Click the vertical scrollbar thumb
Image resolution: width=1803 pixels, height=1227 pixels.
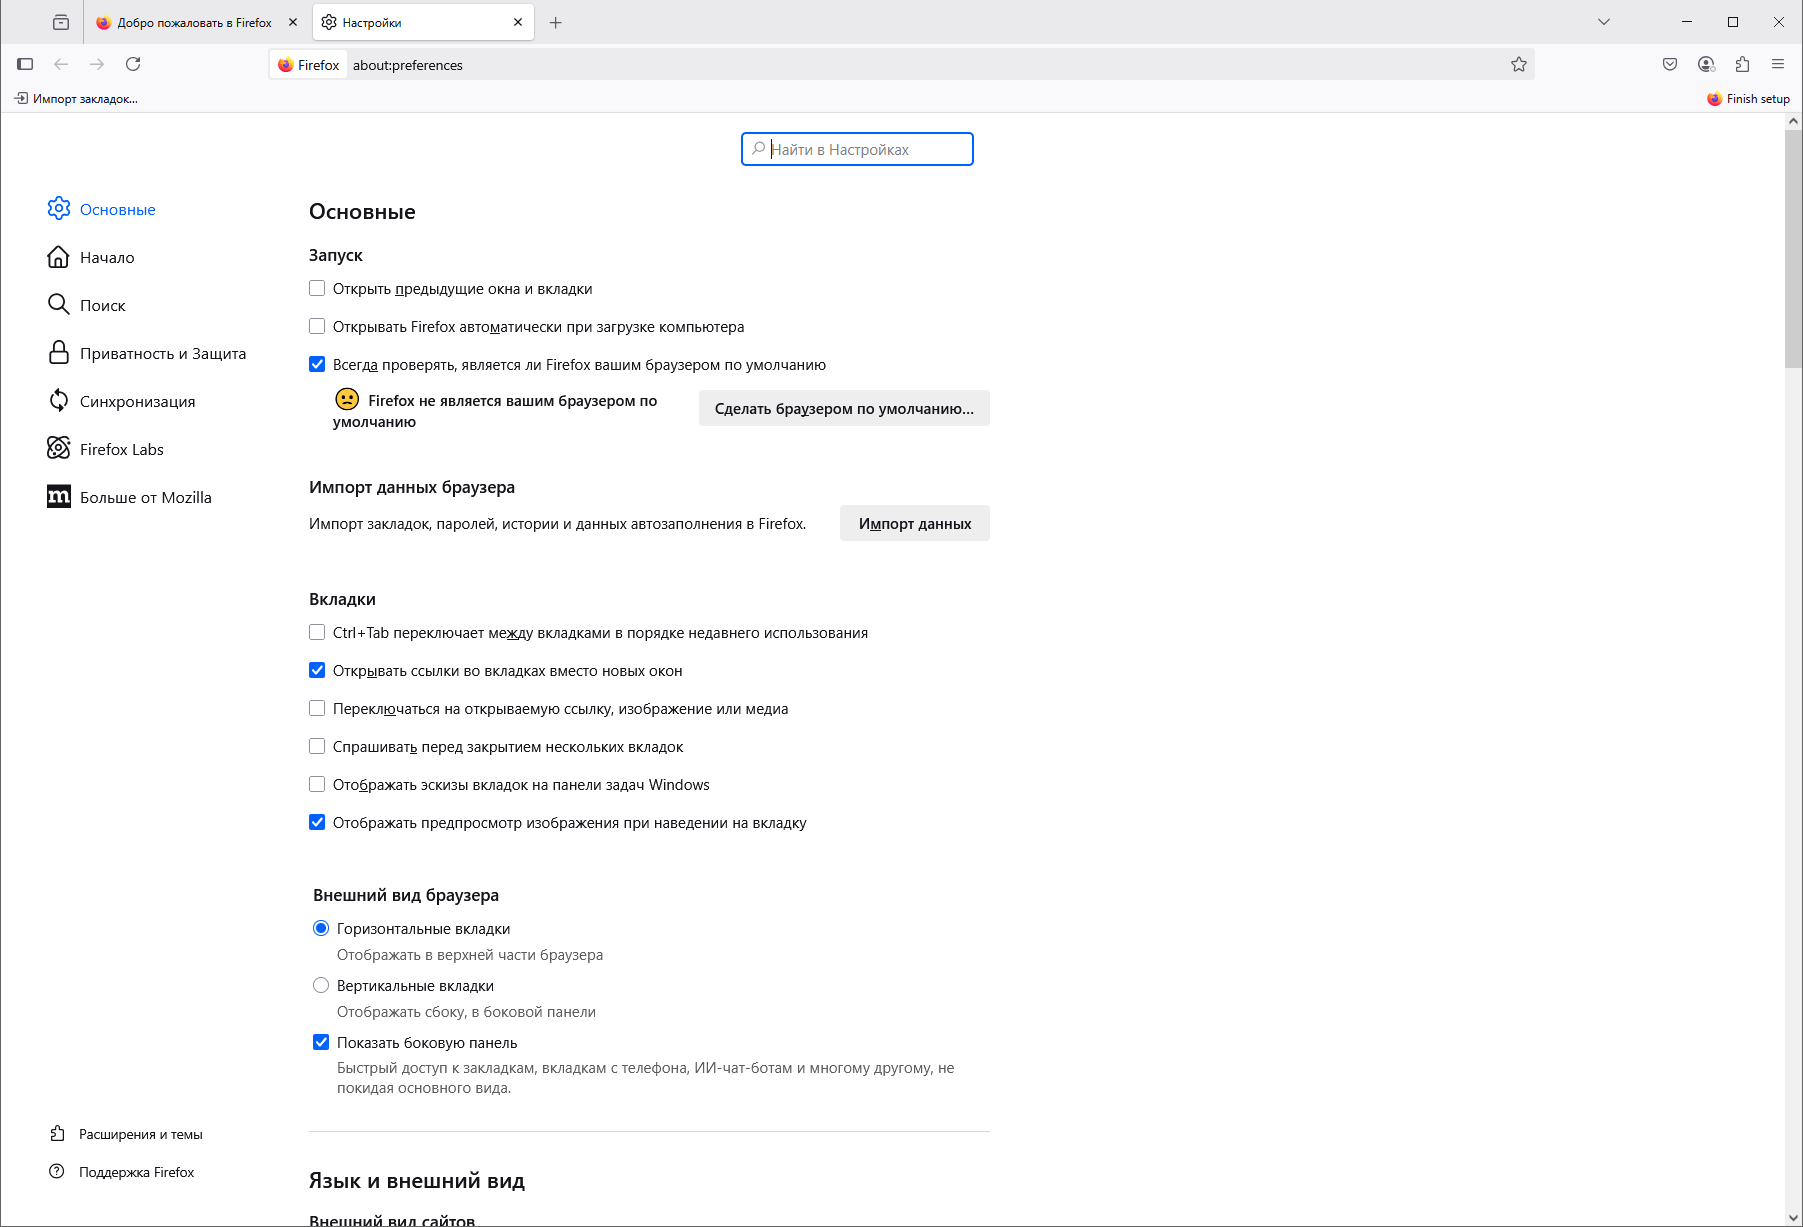[x=1793, y=250]
